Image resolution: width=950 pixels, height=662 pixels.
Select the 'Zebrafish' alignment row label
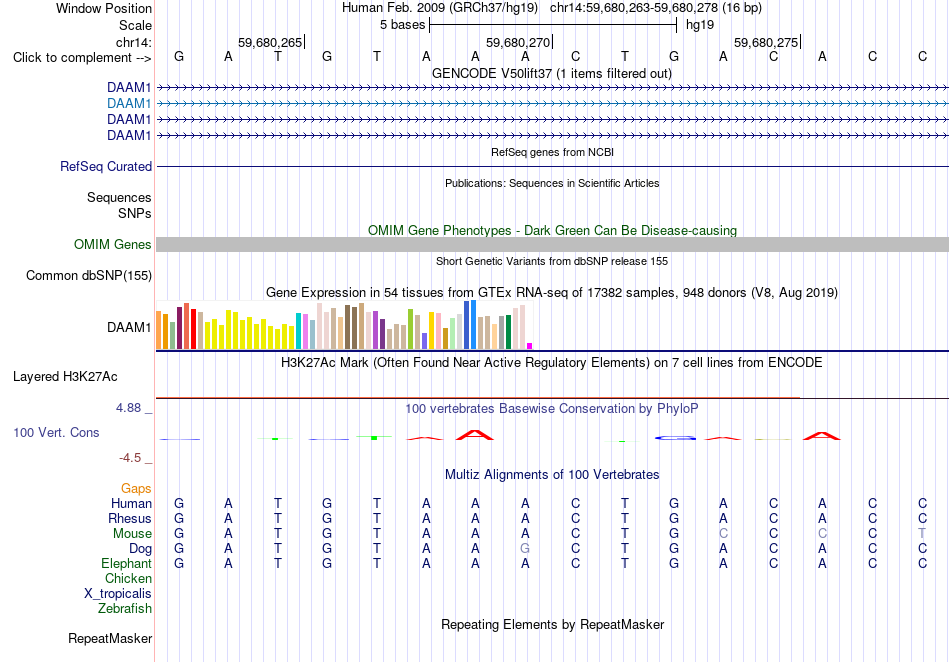coord(125,608)
